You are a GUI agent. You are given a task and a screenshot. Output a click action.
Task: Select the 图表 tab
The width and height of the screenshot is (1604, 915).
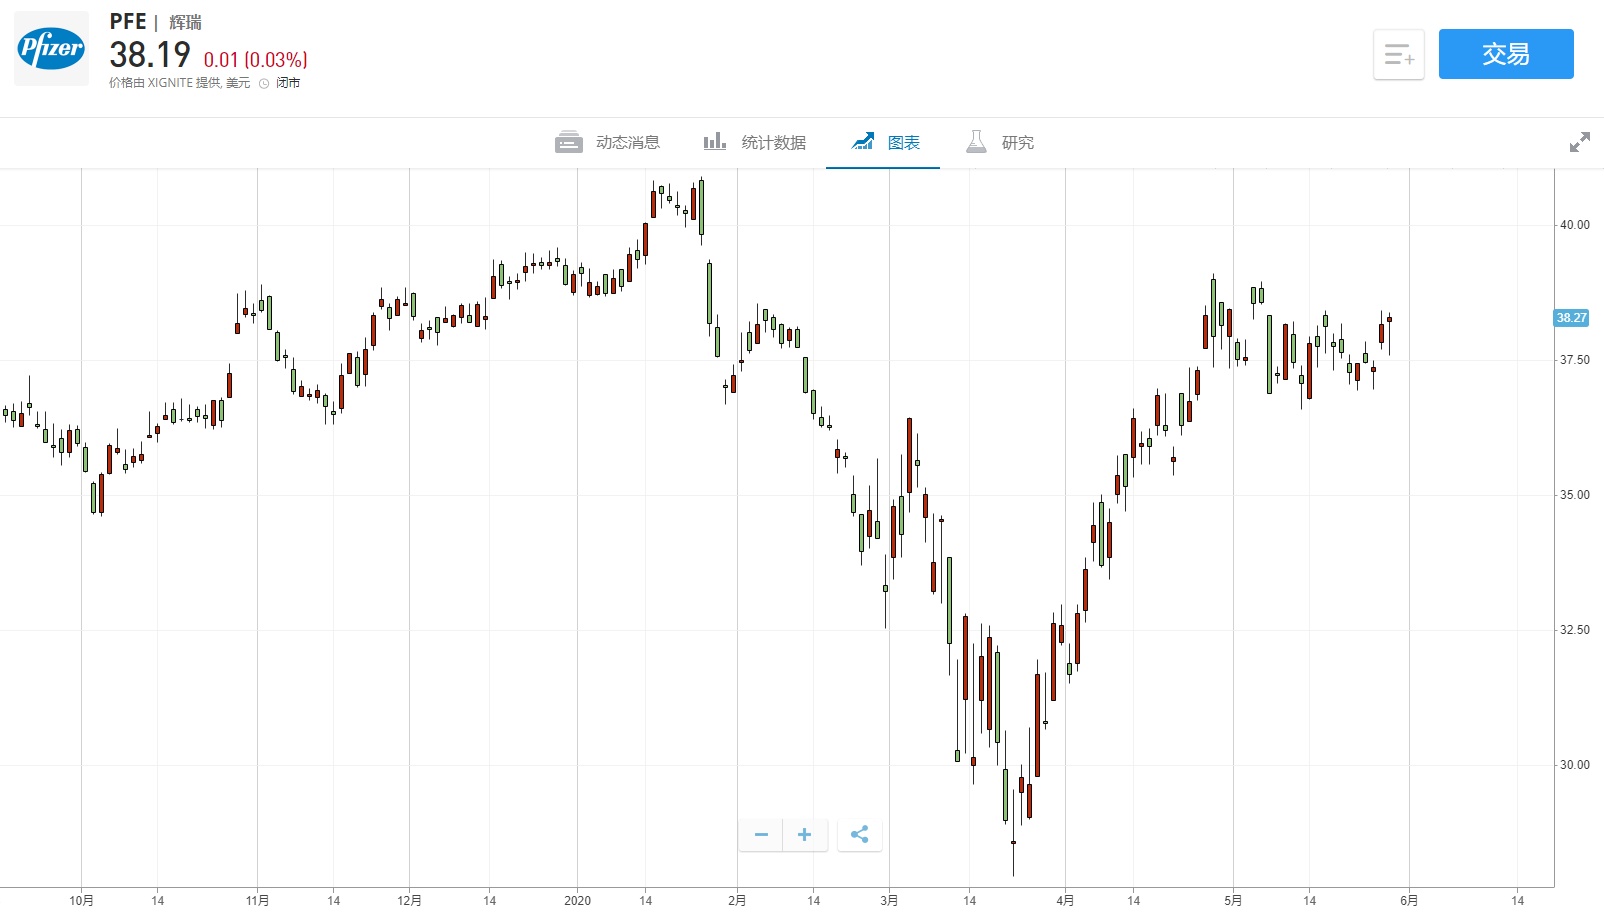(x=903, y=143)
